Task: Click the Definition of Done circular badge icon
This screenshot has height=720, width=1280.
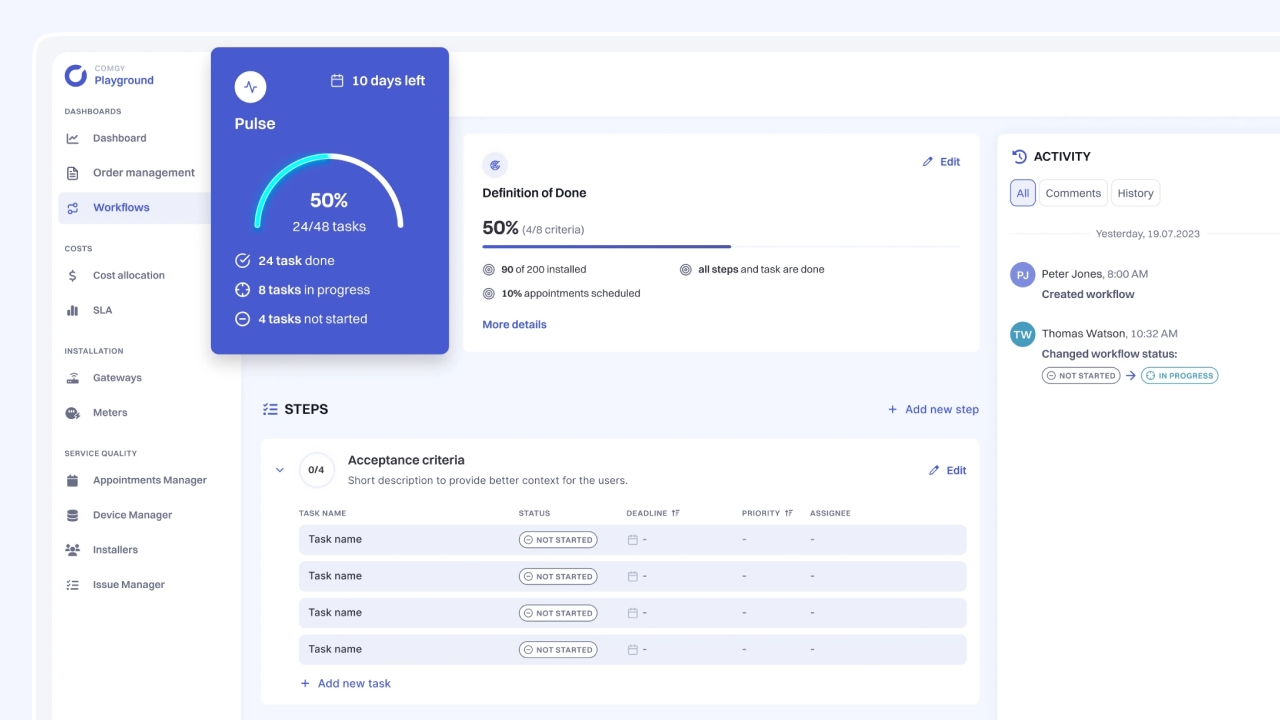Action: point(495,164)
